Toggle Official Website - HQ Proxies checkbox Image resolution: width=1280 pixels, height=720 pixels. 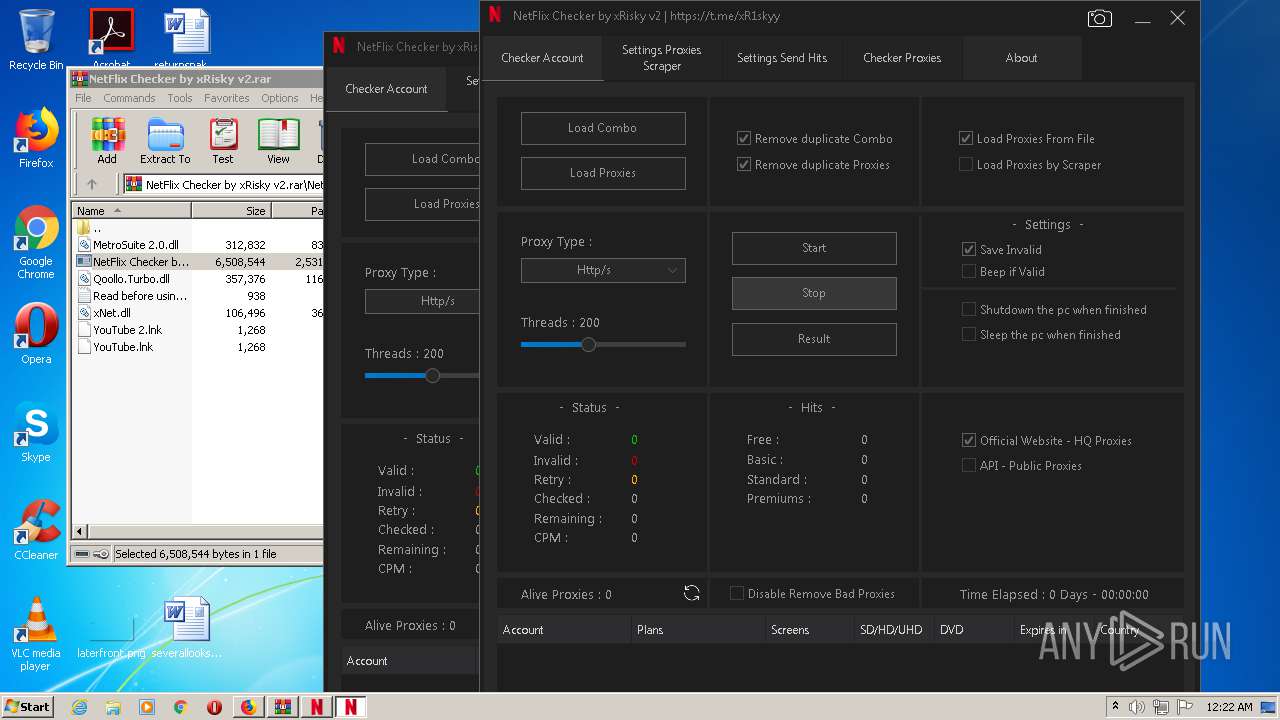(x=969, y=440)
